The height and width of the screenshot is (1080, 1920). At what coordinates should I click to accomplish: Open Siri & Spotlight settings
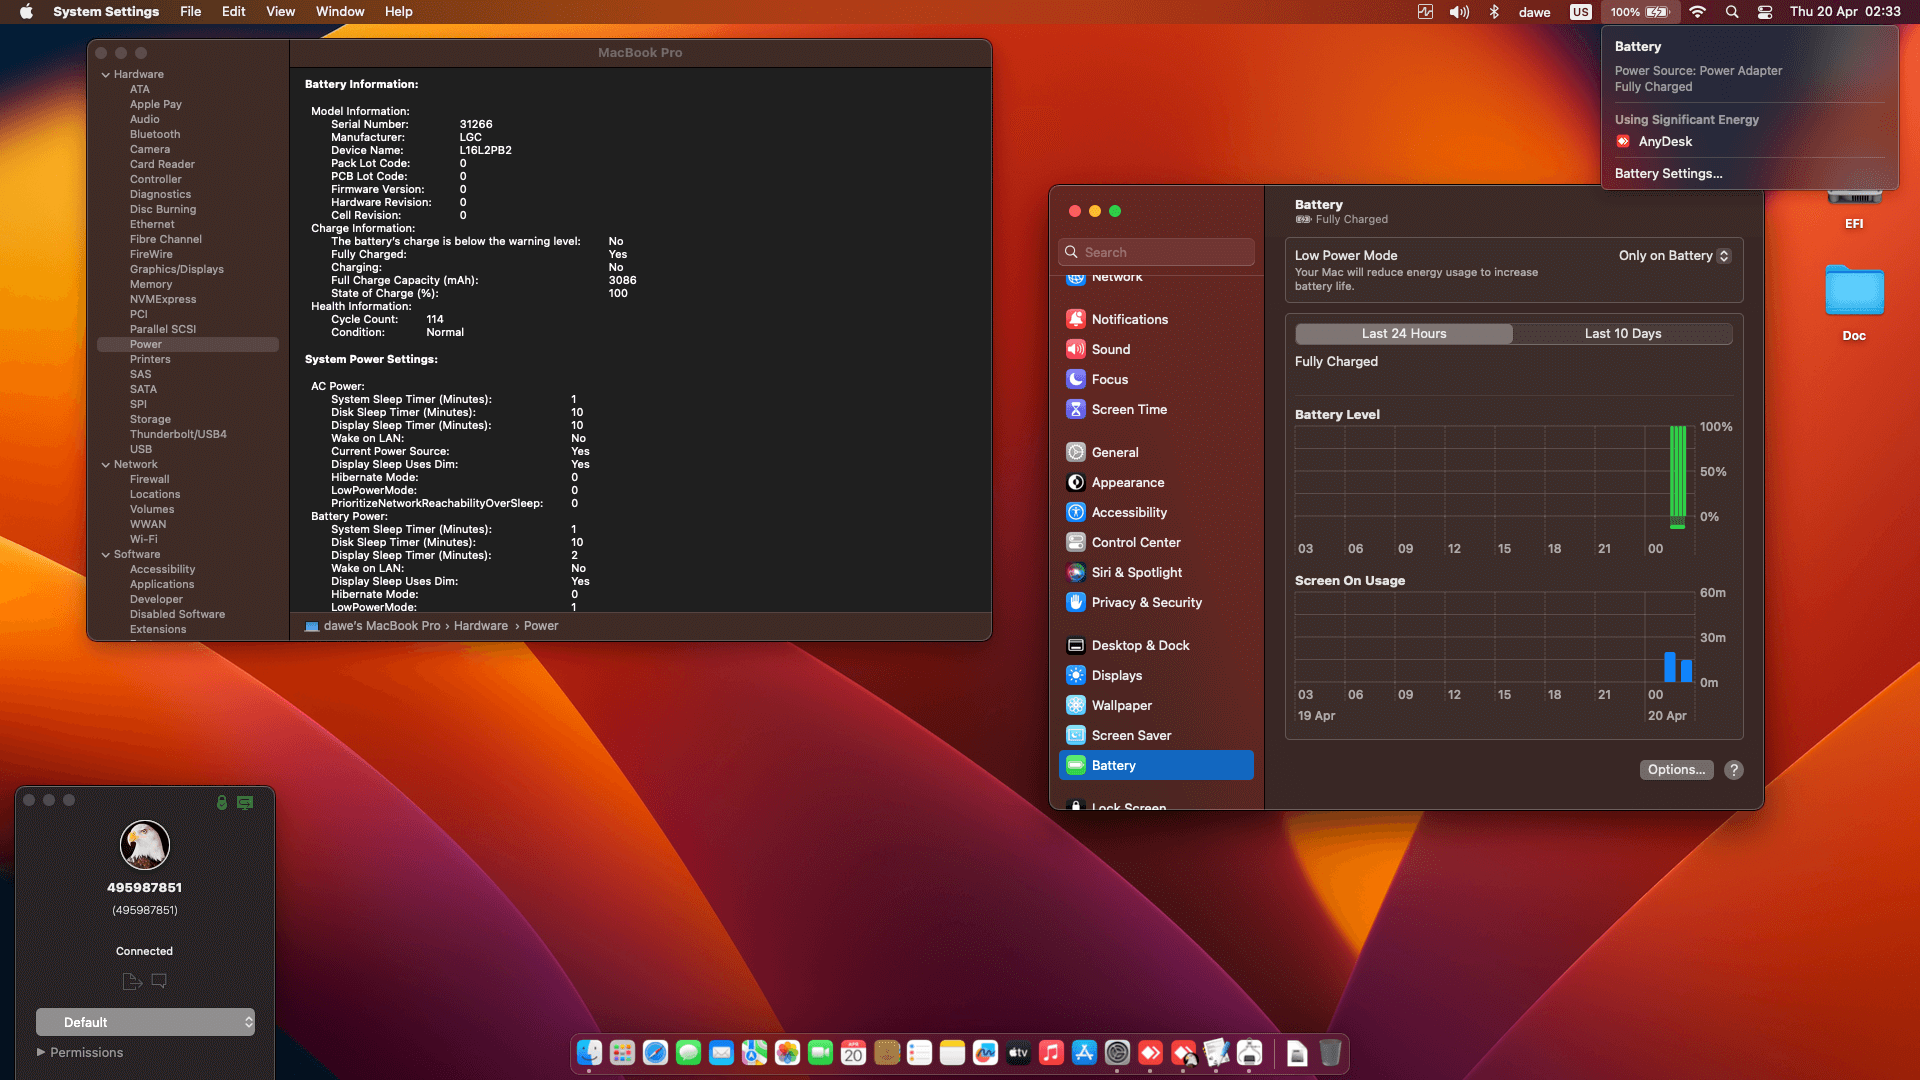[1136, 572]
